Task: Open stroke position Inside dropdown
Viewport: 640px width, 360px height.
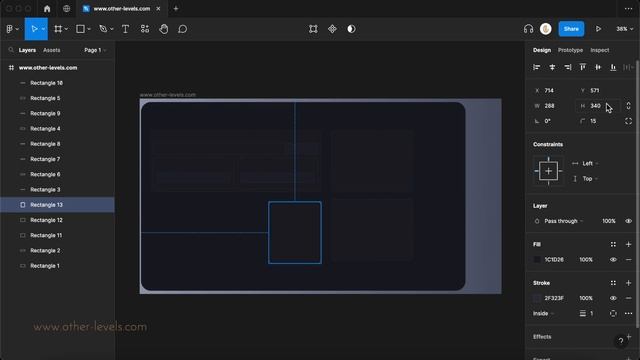Action: [543, 313]
